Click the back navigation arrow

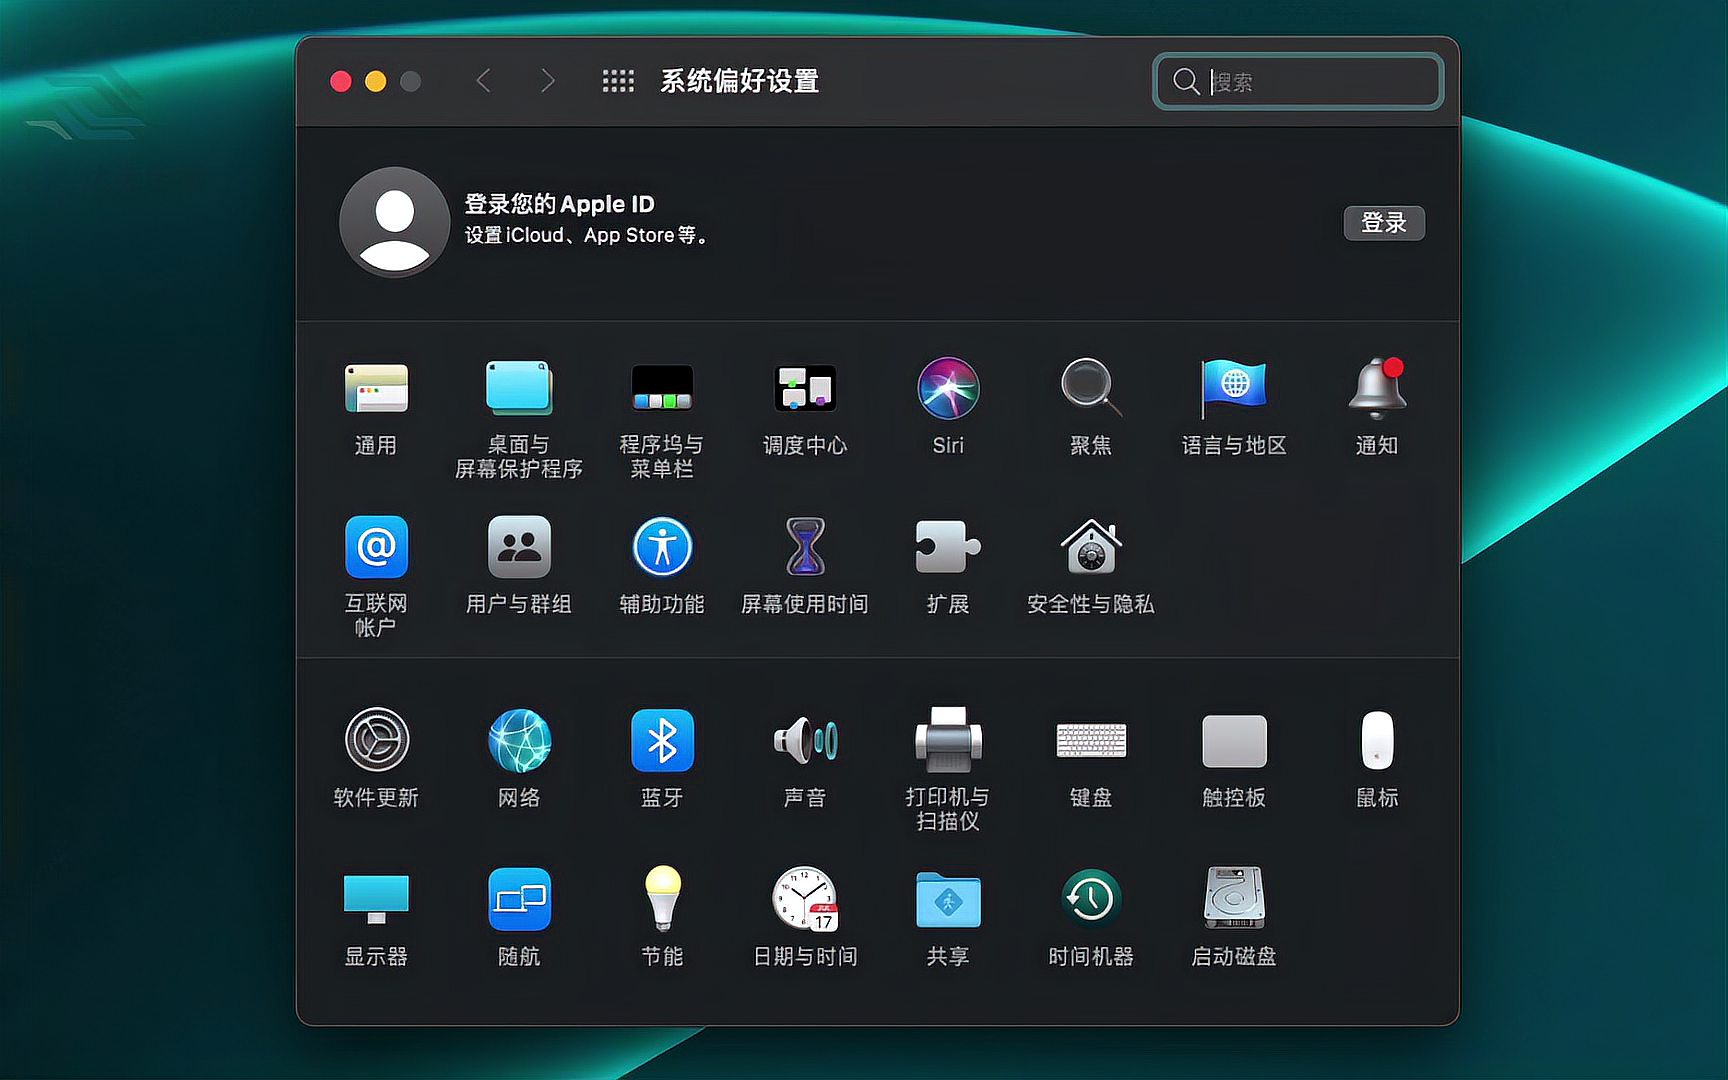point(484,81)
